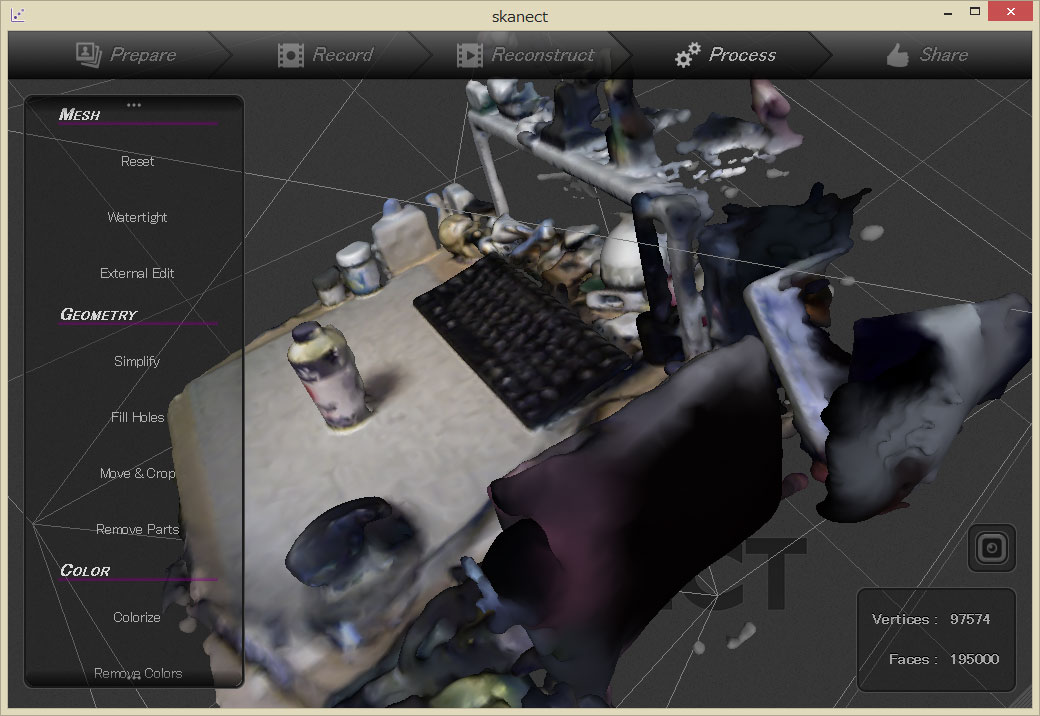Open External Edit in the Mesh section
The image size is (1040, 716).
click(x=137, y=273)
